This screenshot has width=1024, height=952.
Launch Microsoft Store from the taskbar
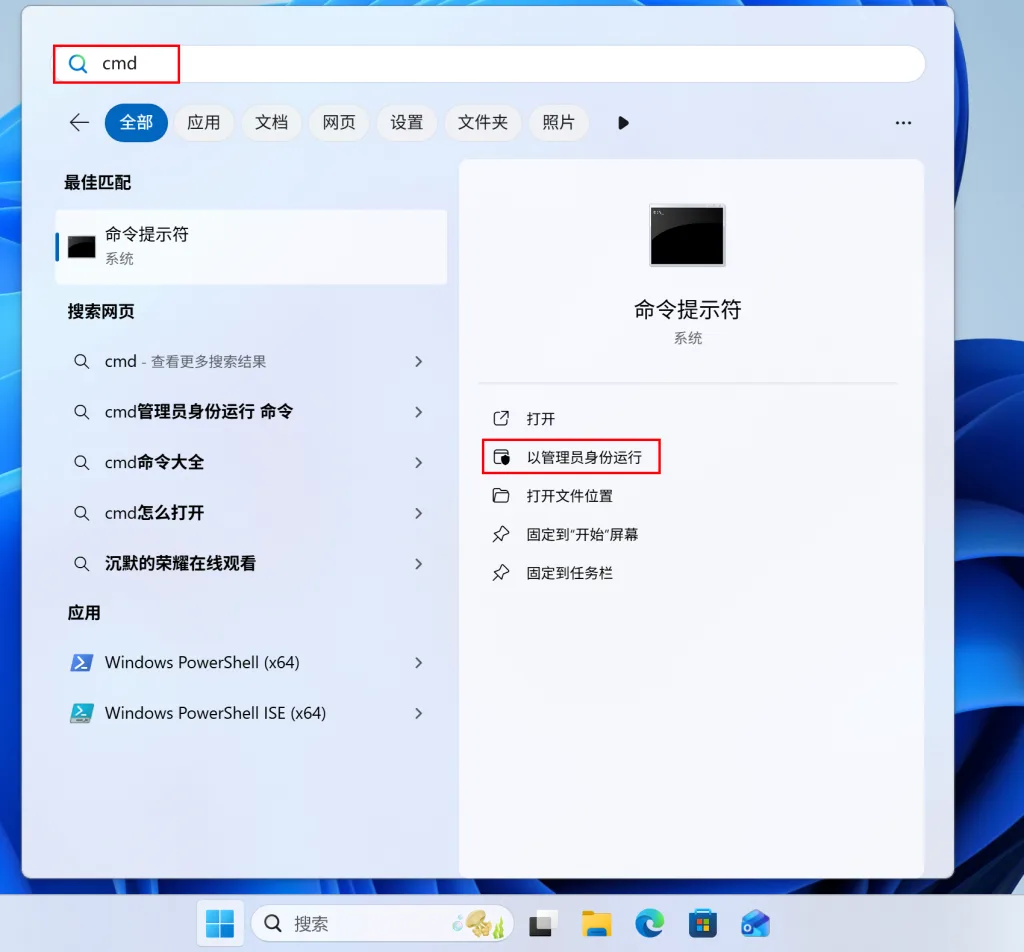point(703,923)
